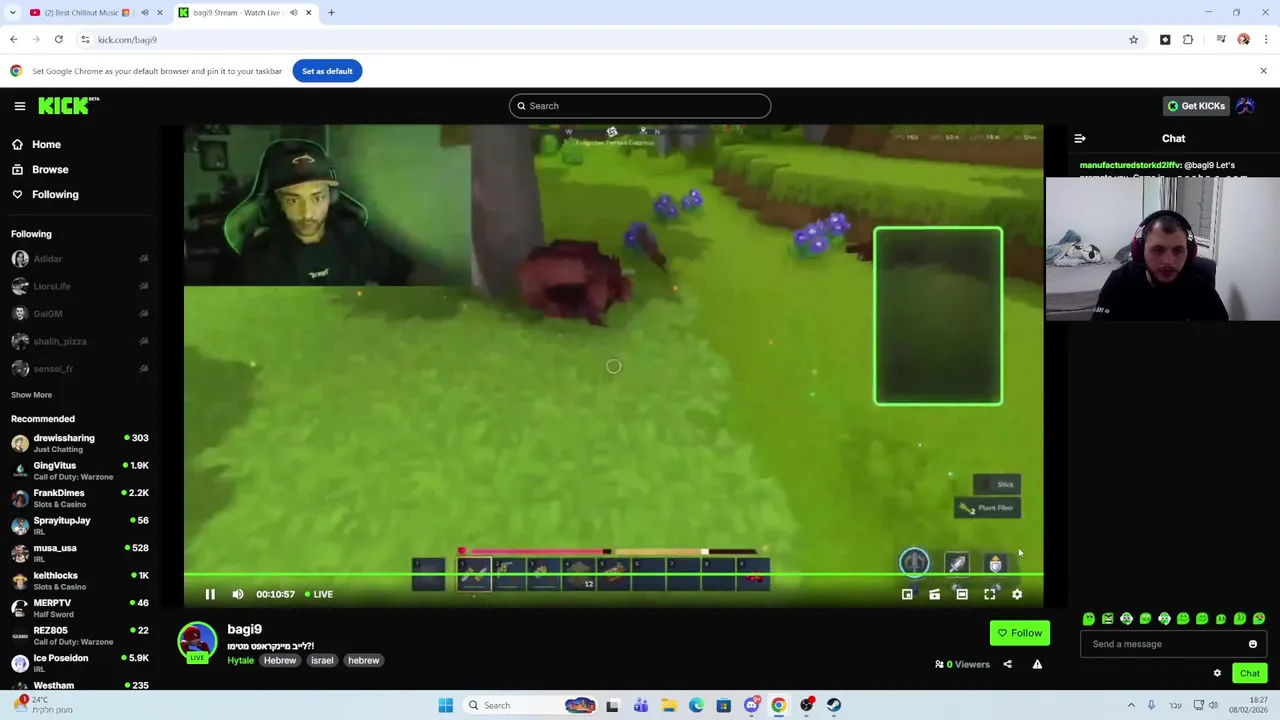1280x720 pixels.
Task: Mute the Best Chillout Music tab
Action: point(145,13)
